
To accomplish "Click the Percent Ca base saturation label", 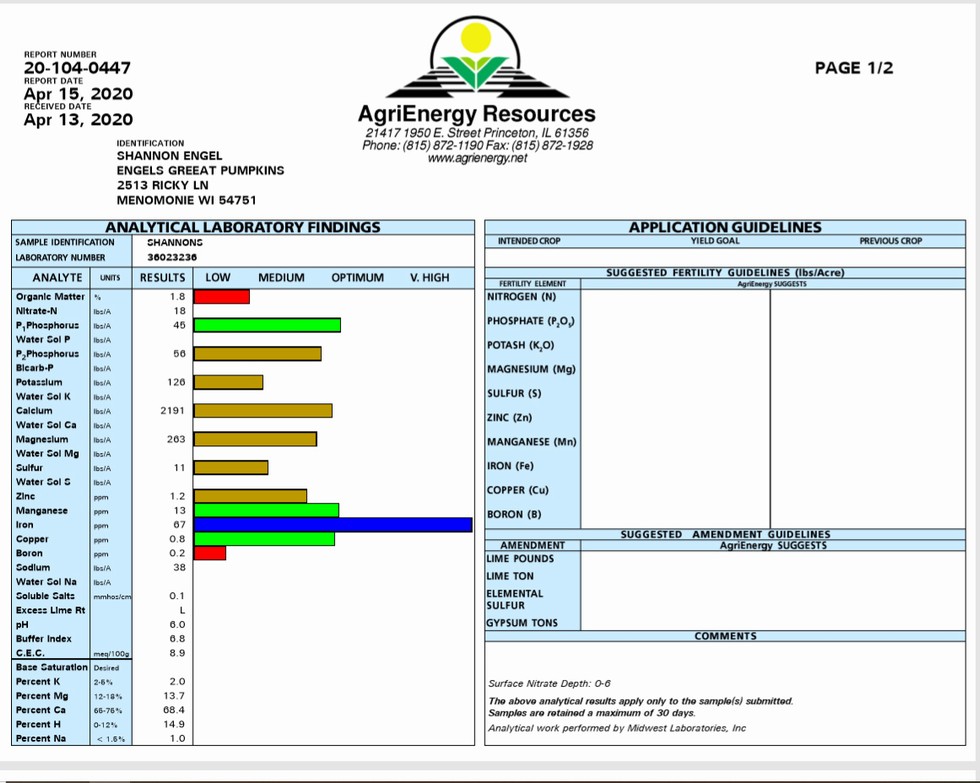I will pyautogui.click(x=40, y=710).
